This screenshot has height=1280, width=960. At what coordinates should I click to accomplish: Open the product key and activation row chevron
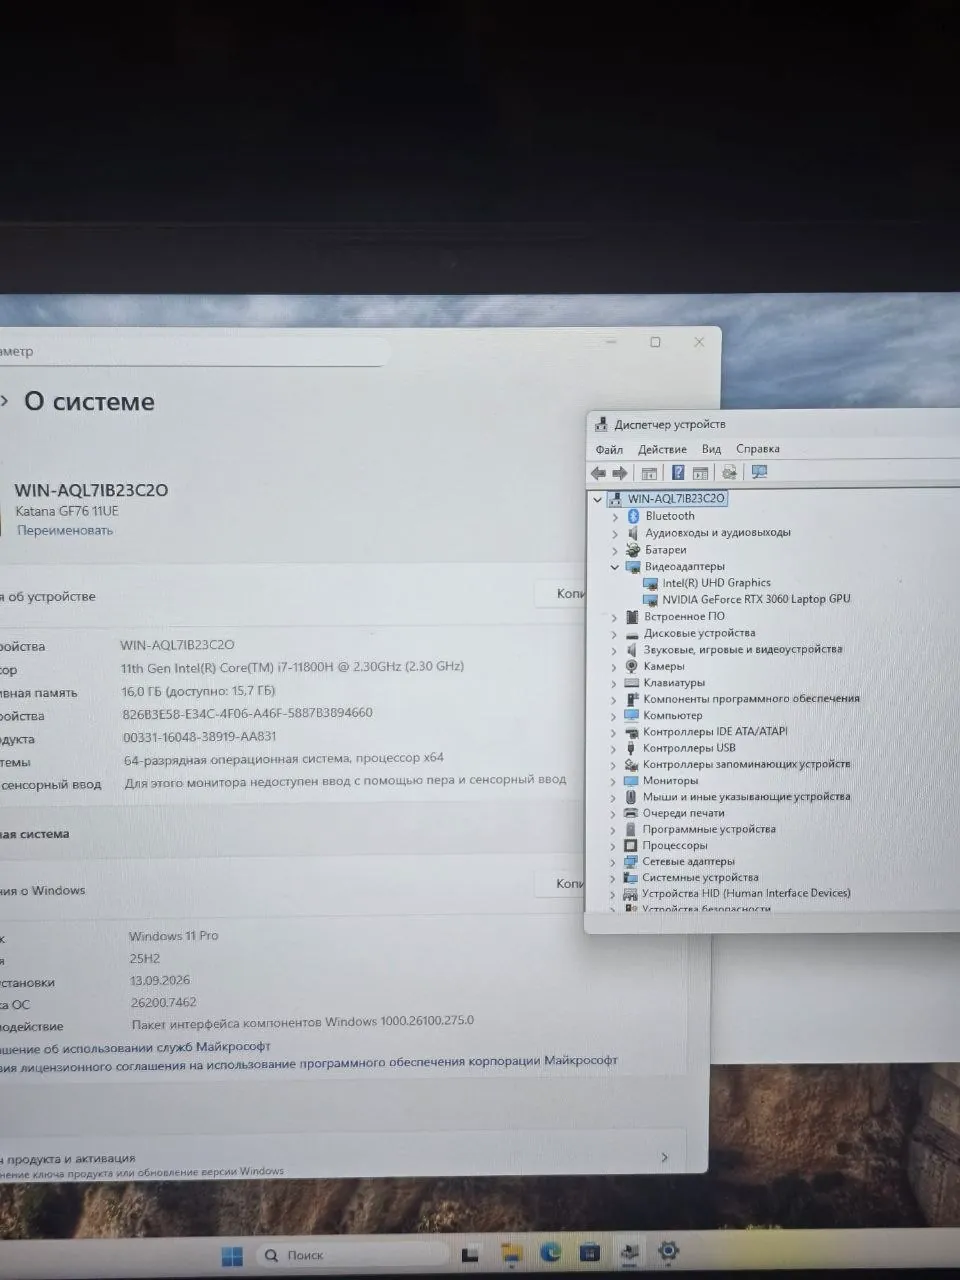pyautogui.click(x=665, y=1157)
